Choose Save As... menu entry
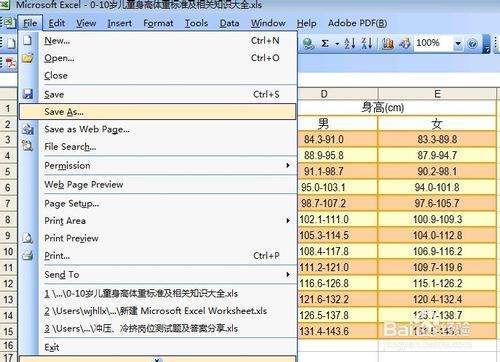This screenshot has height=362, width=500. 157,112
